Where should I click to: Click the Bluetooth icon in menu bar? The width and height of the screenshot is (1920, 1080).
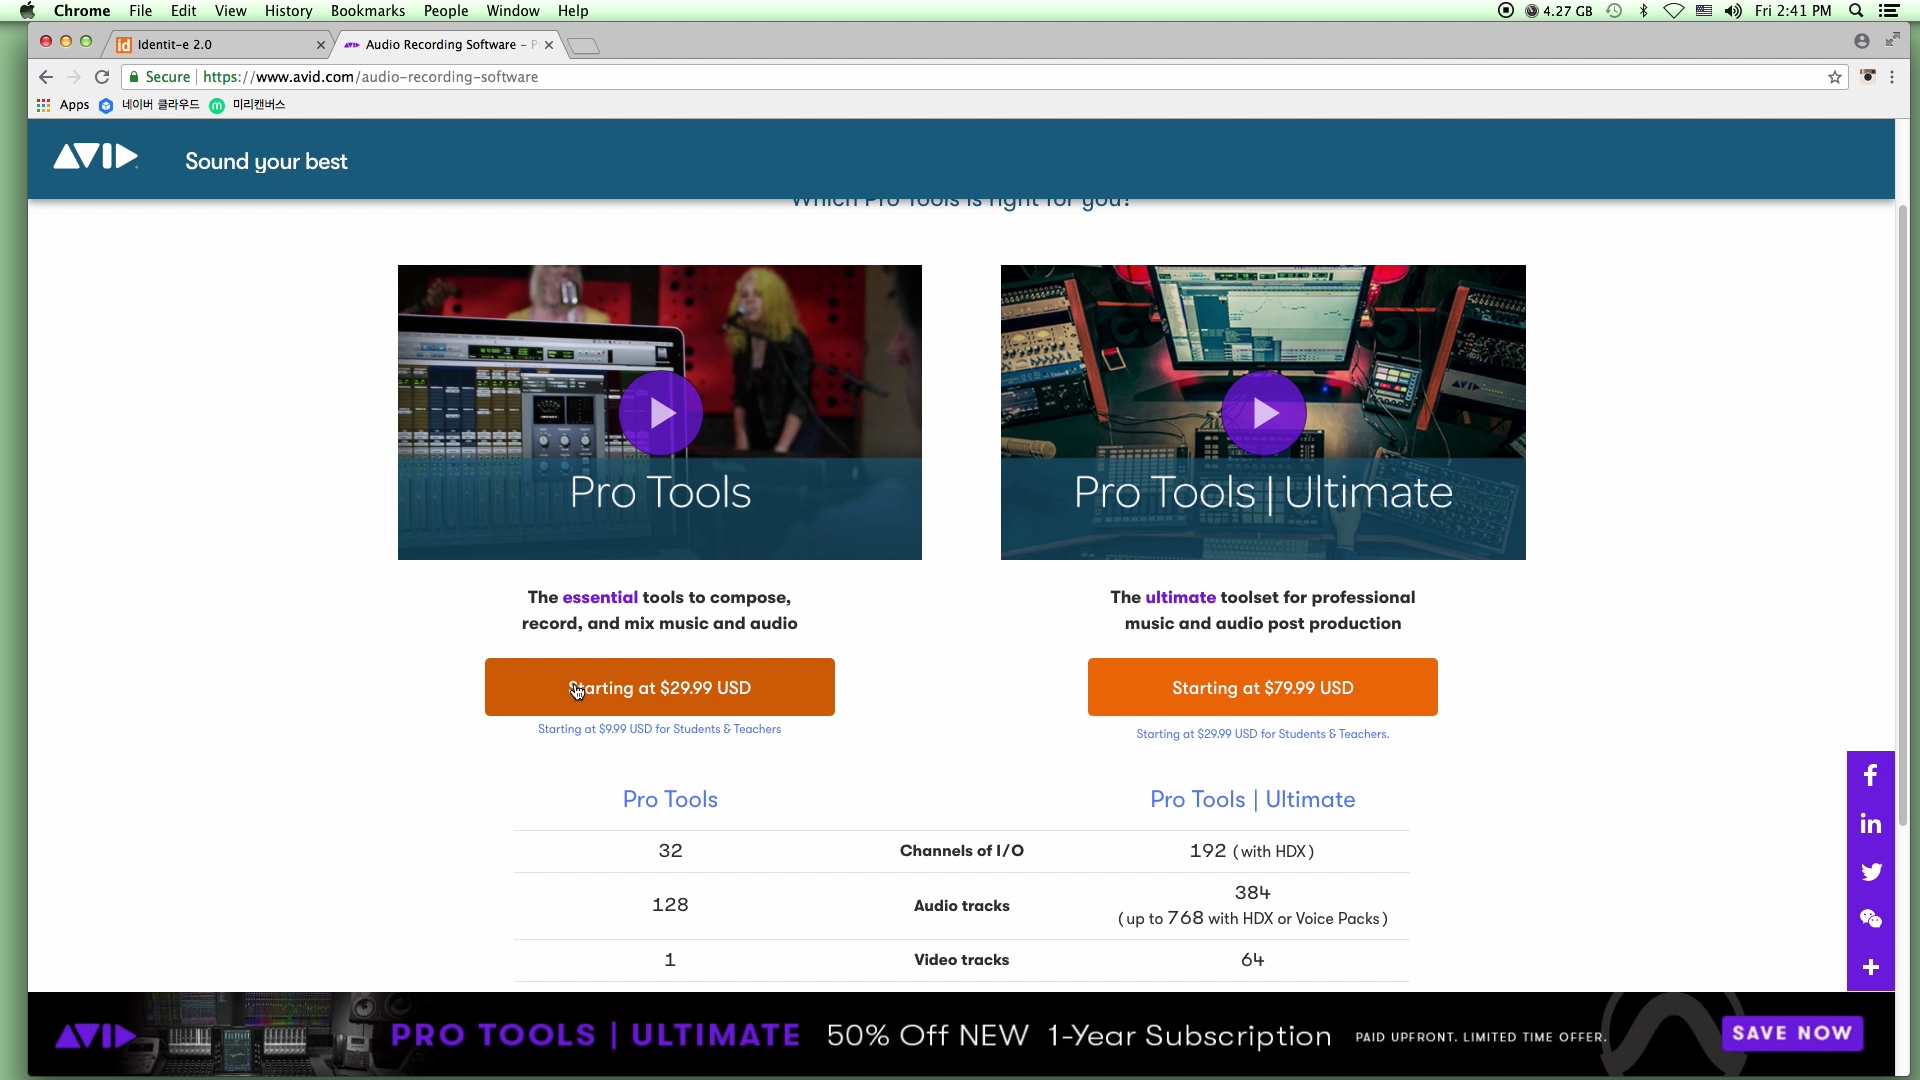pyautogui.click(x=1643, y=11)
